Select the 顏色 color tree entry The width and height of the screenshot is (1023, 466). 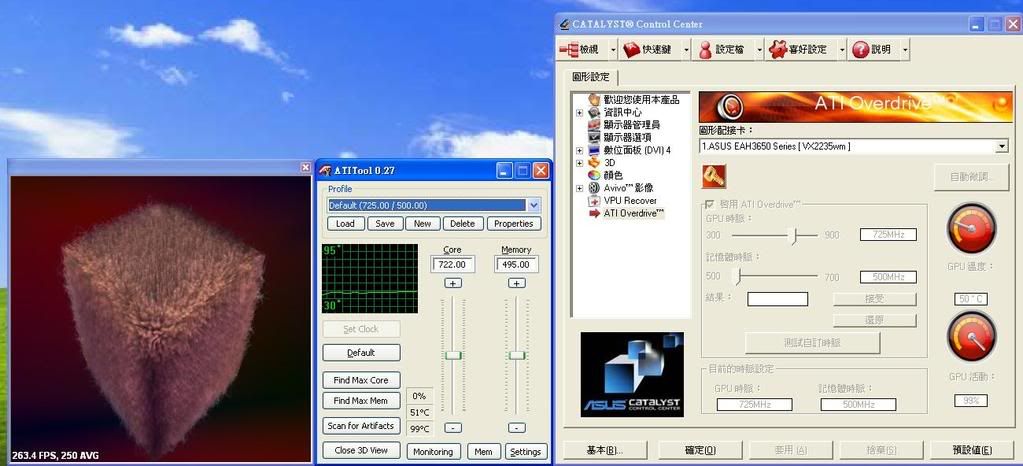click(613, 175)
